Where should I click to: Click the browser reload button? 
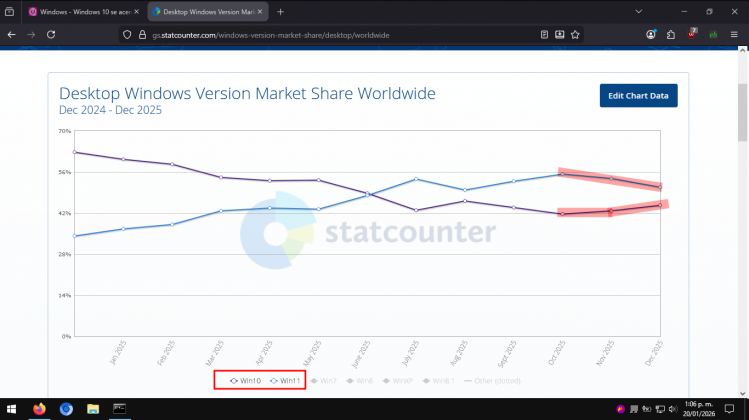coord(50,34)
